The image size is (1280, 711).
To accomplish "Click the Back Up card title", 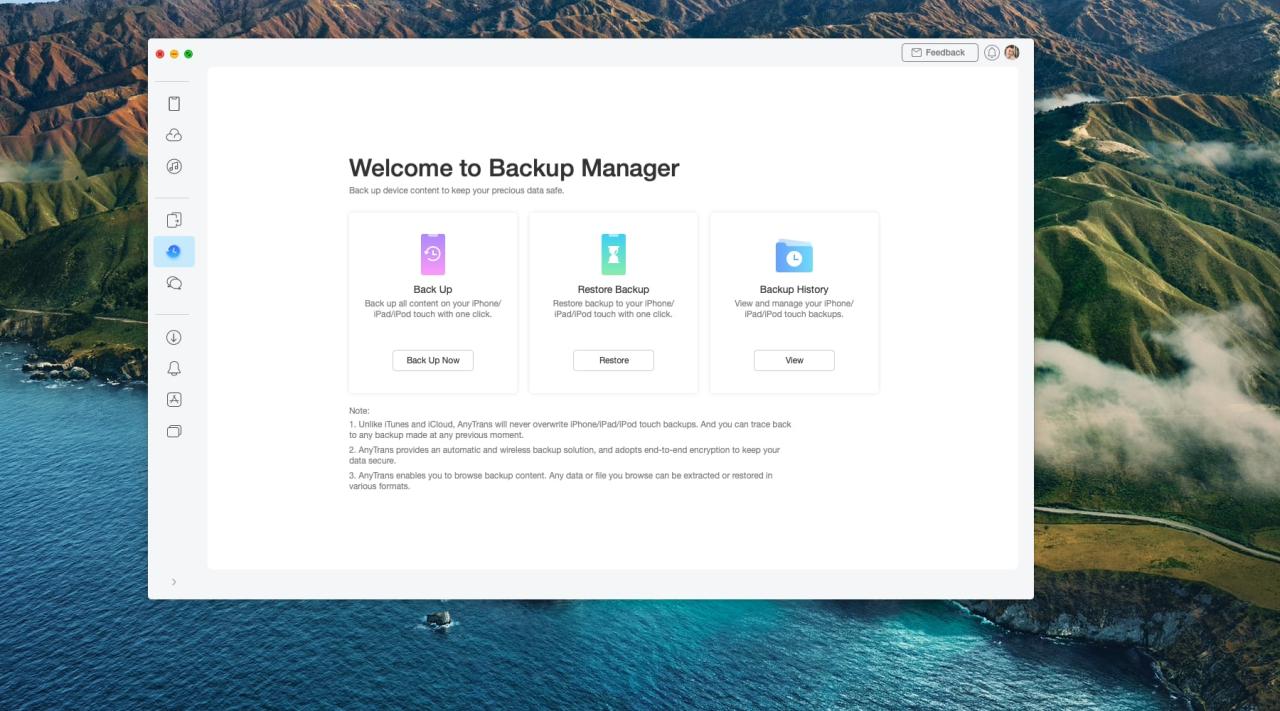I will (x=433, y=290).
